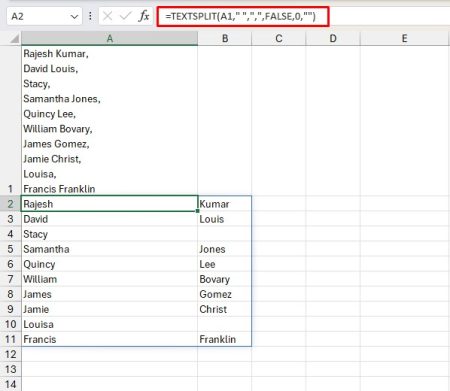Expand the Name Box dropdown arrow

click(x=75, y=16)
